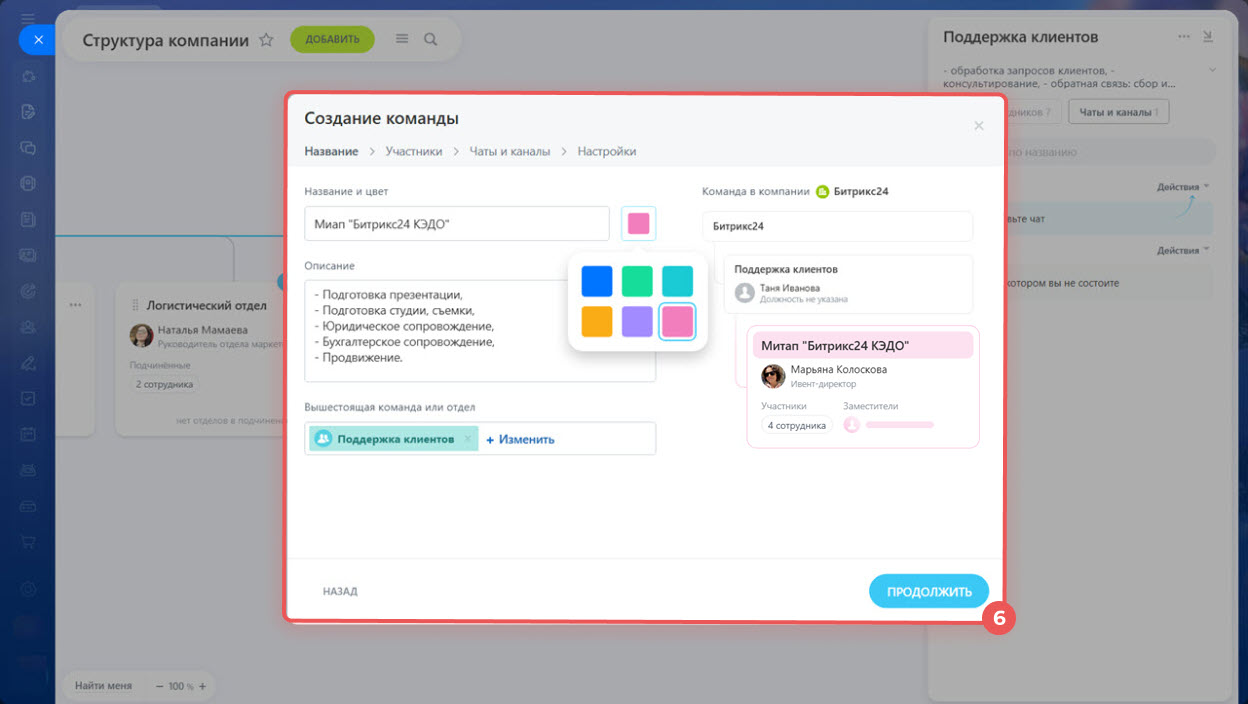Pick the purple color in the palette
Screen dimensions: 1248x704
pyautogui.click(x=637, y=322)
